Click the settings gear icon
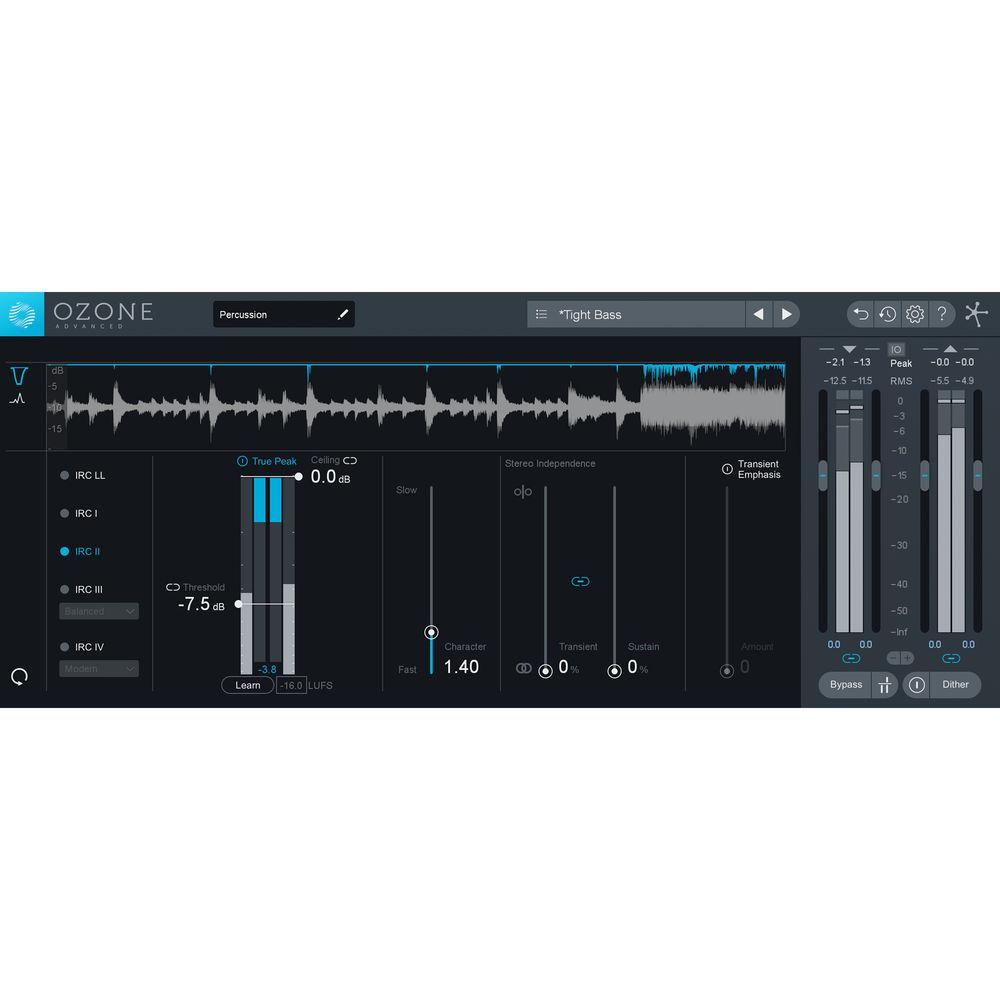1000x1000 pixels. tap(913, 314)
